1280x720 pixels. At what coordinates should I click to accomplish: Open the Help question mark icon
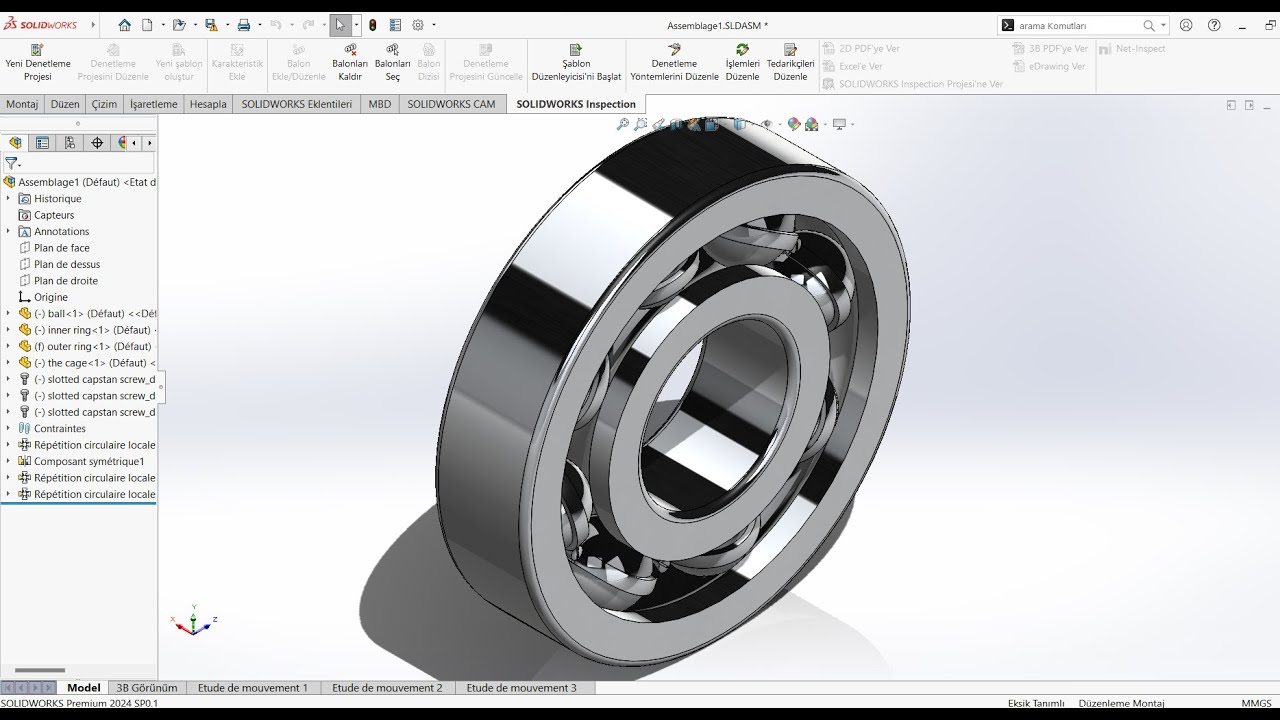point(1214,25)
